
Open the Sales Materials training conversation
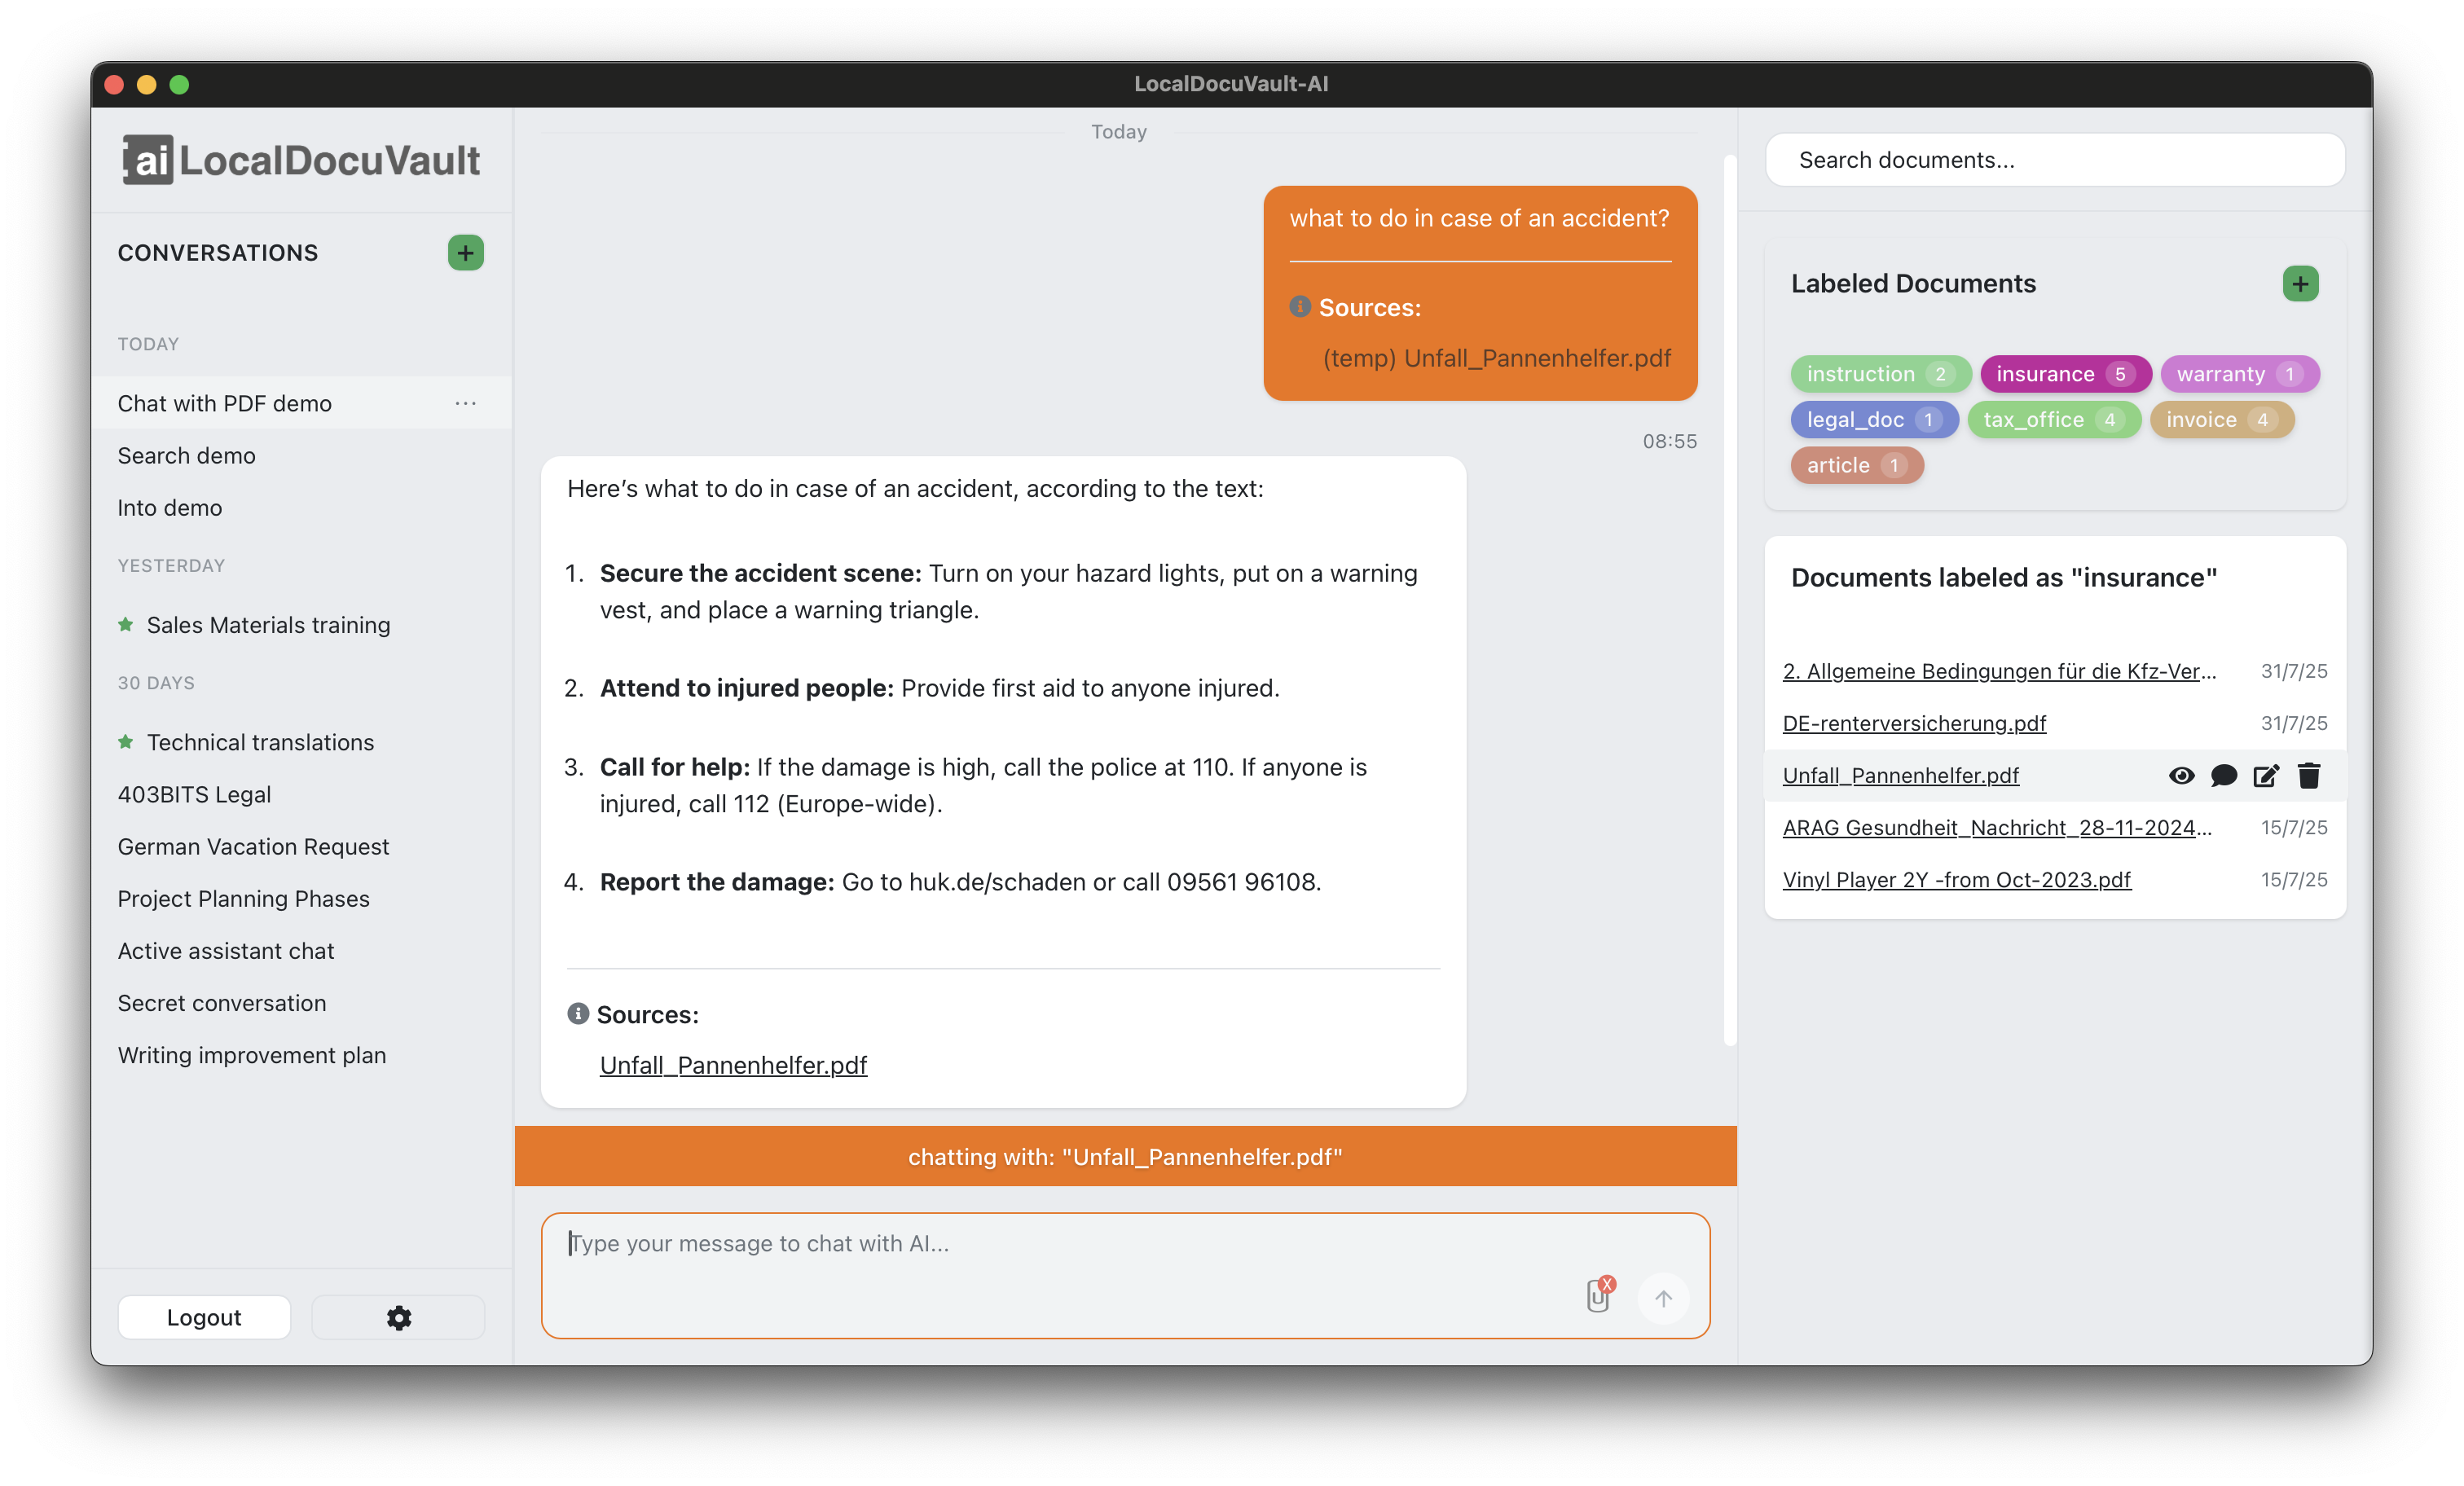(x=268, y=624)
